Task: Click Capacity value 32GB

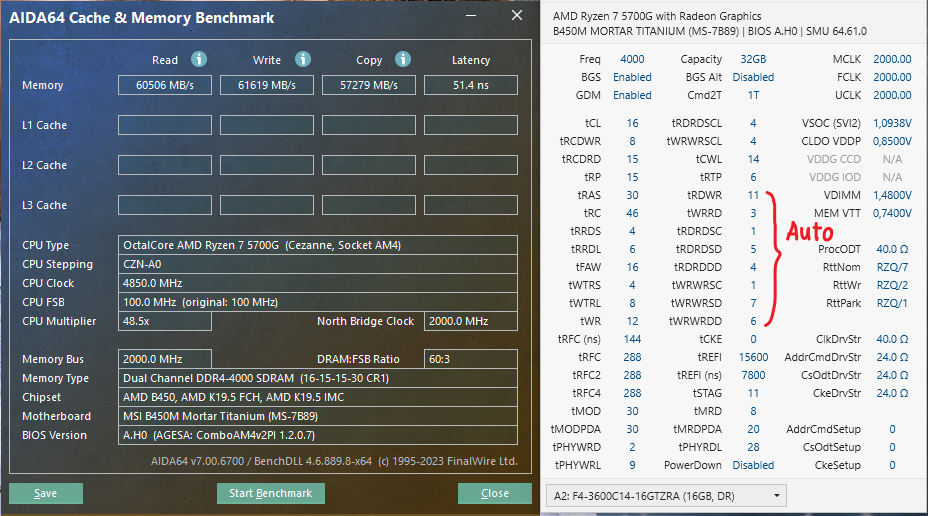Action: [x=753, y=59]
